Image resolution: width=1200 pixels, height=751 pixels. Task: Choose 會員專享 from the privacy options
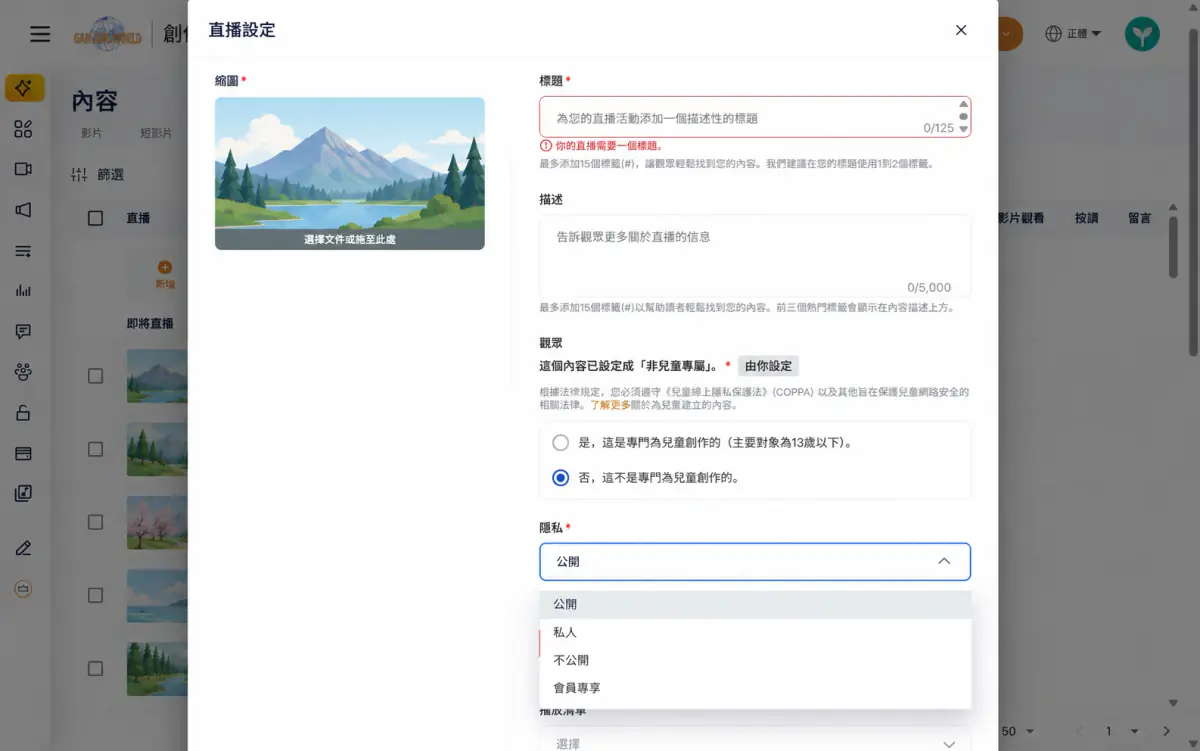[x=755, y=689]
